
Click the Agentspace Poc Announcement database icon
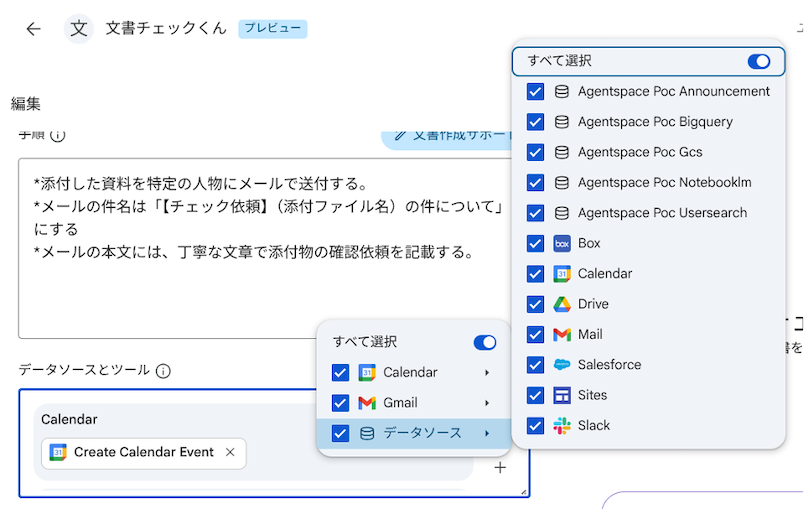(x=562, y=92)
